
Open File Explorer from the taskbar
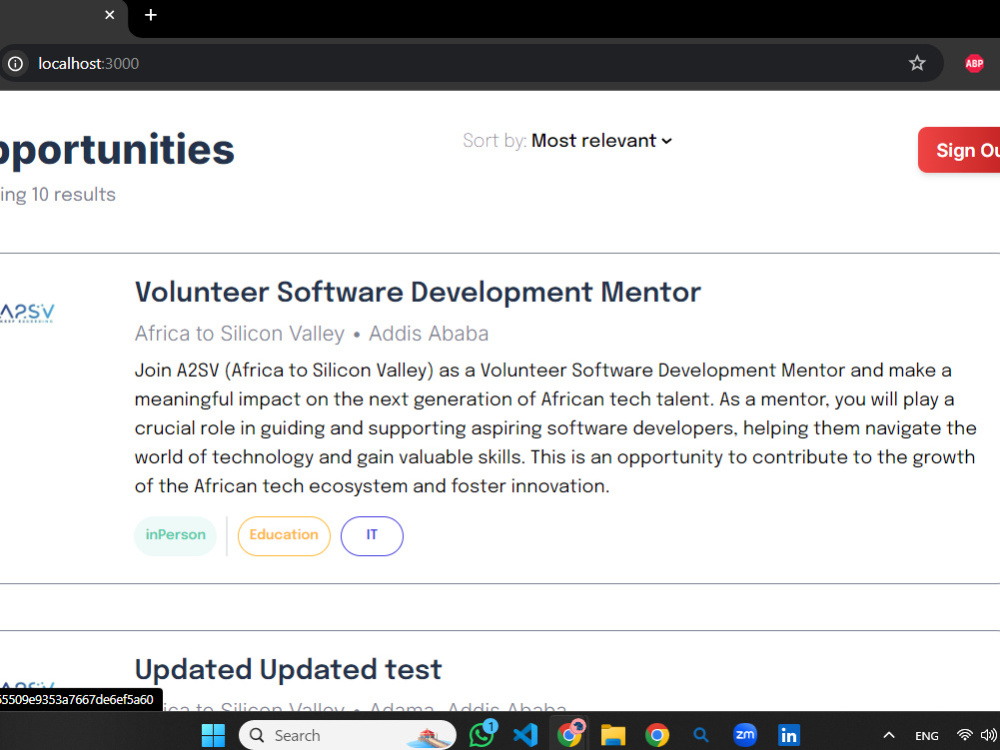click(613, 735)
